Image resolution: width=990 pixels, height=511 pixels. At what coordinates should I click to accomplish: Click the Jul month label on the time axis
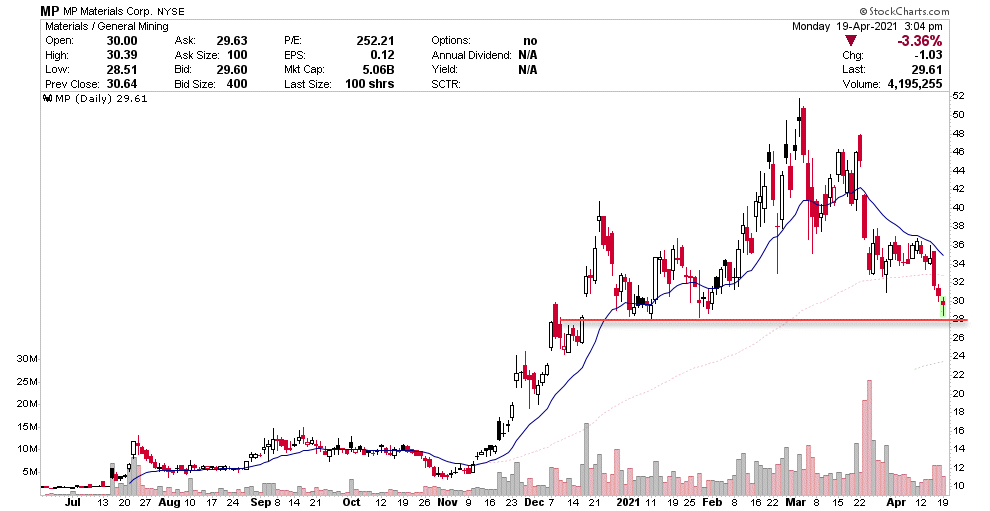73,503
